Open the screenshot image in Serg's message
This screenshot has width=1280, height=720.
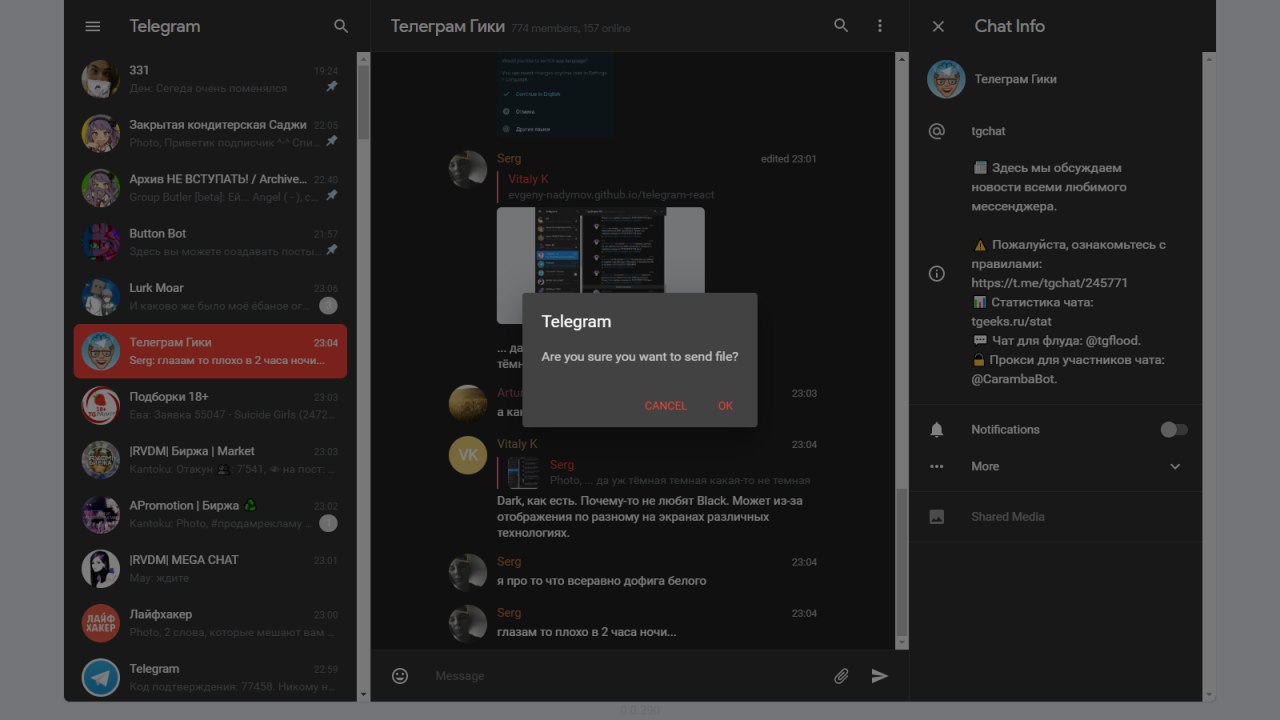[x=600, y=265]
